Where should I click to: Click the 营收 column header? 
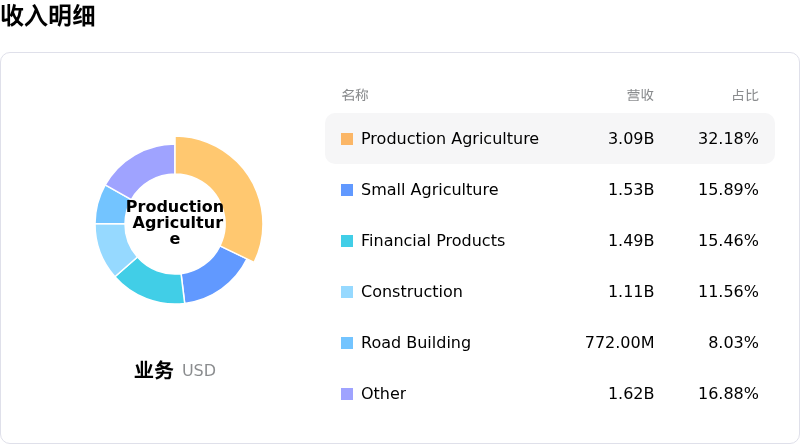click(x=640, y=95)
